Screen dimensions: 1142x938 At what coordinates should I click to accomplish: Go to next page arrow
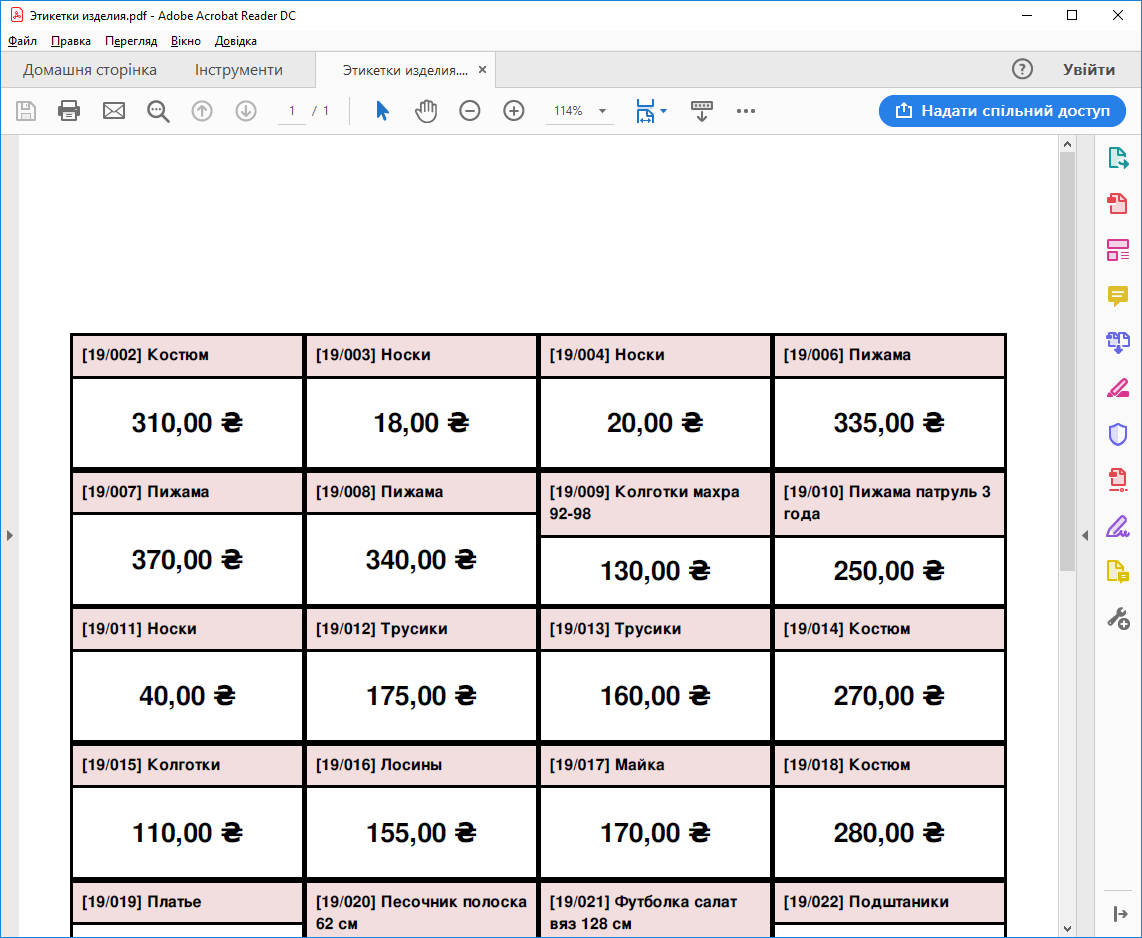pyautogui.click(x=246, y=111)
